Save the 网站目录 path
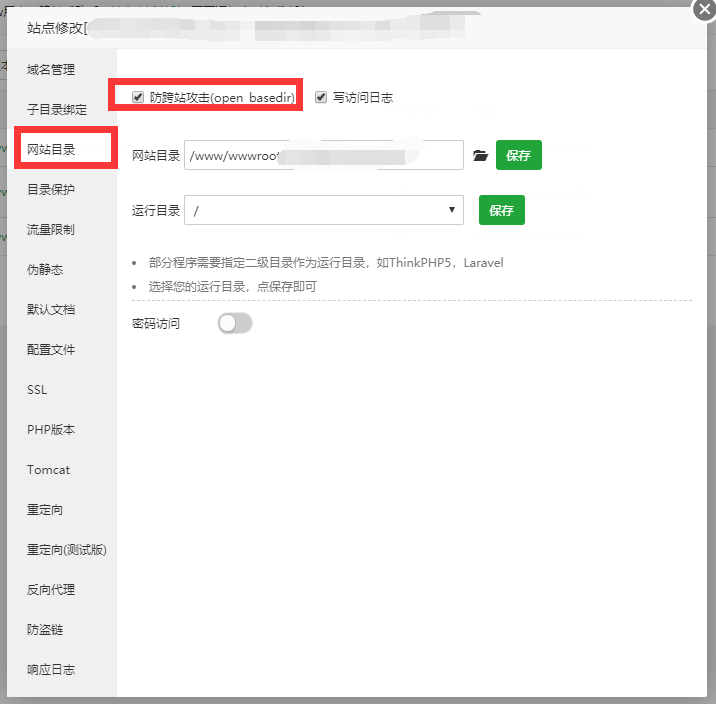The width and height of the screenshot is (716, 704). (x=518, y=156)
